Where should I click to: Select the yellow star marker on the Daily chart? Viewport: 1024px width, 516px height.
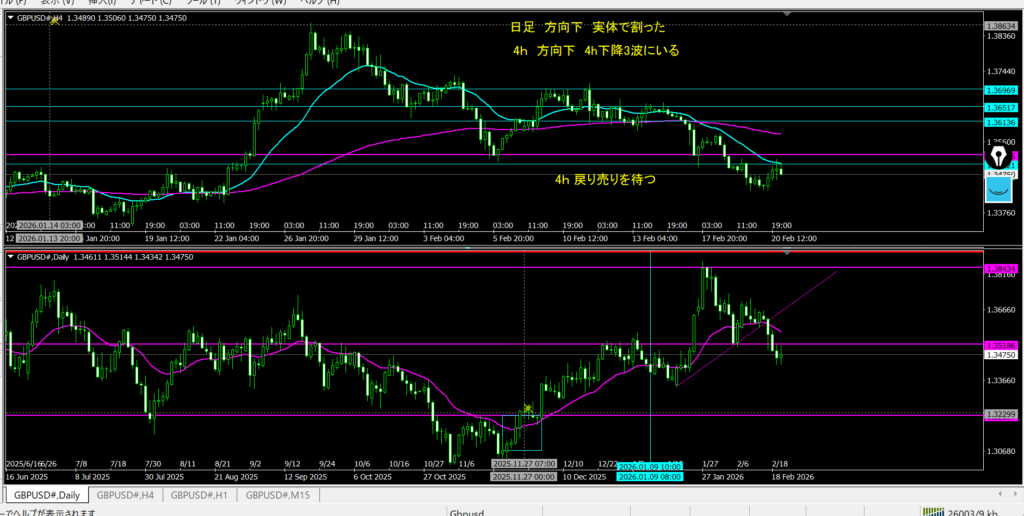click(527, 408)
